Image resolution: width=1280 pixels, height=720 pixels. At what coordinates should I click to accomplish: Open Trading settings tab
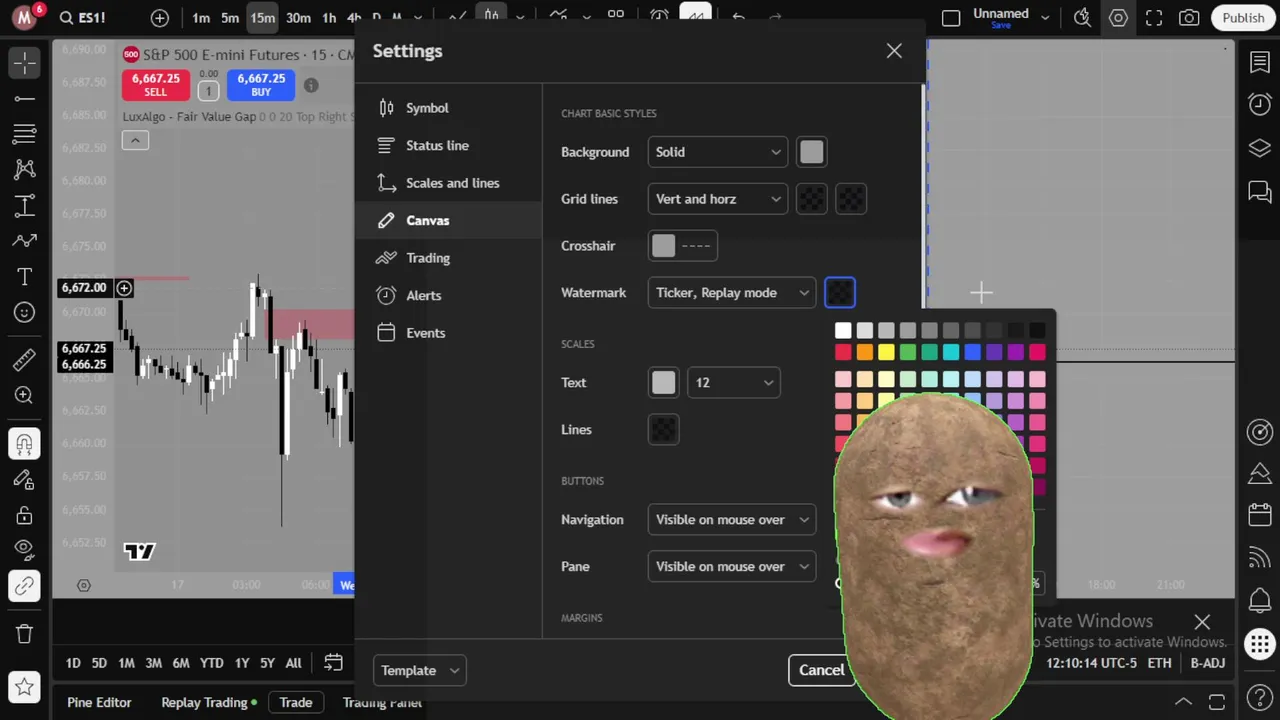pos(448,258)
